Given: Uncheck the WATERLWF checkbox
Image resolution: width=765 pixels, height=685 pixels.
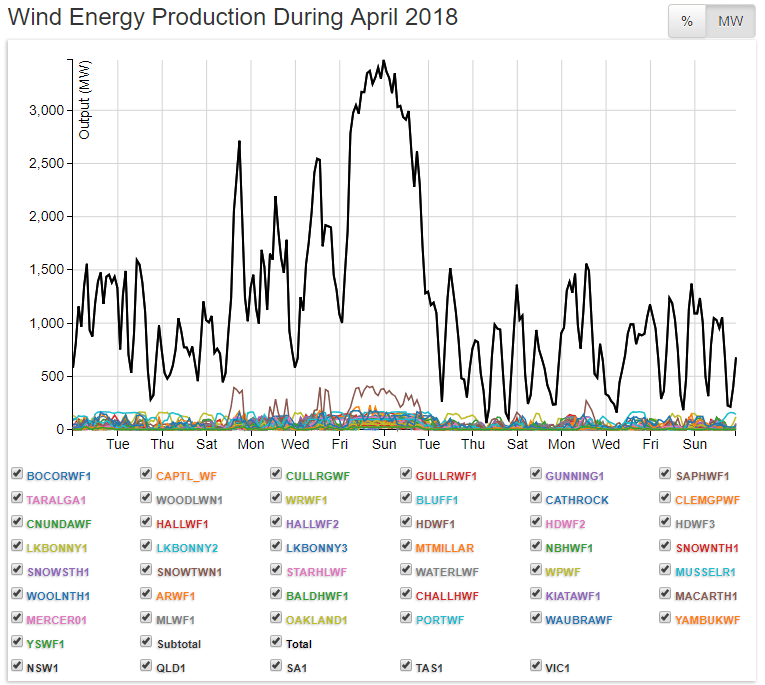Looking at the screenshot, I should tap(407, 571).
